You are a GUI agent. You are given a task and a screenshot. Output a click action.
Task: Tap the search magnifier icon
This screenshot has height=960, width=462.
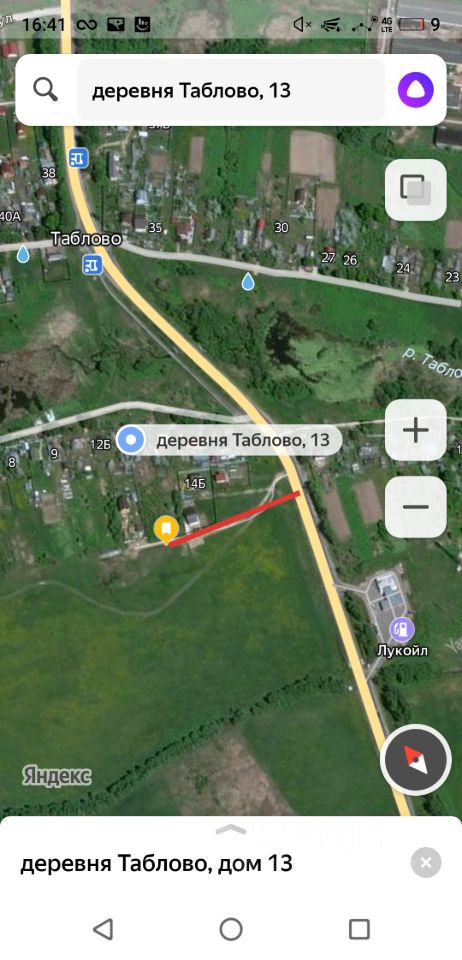45,90
